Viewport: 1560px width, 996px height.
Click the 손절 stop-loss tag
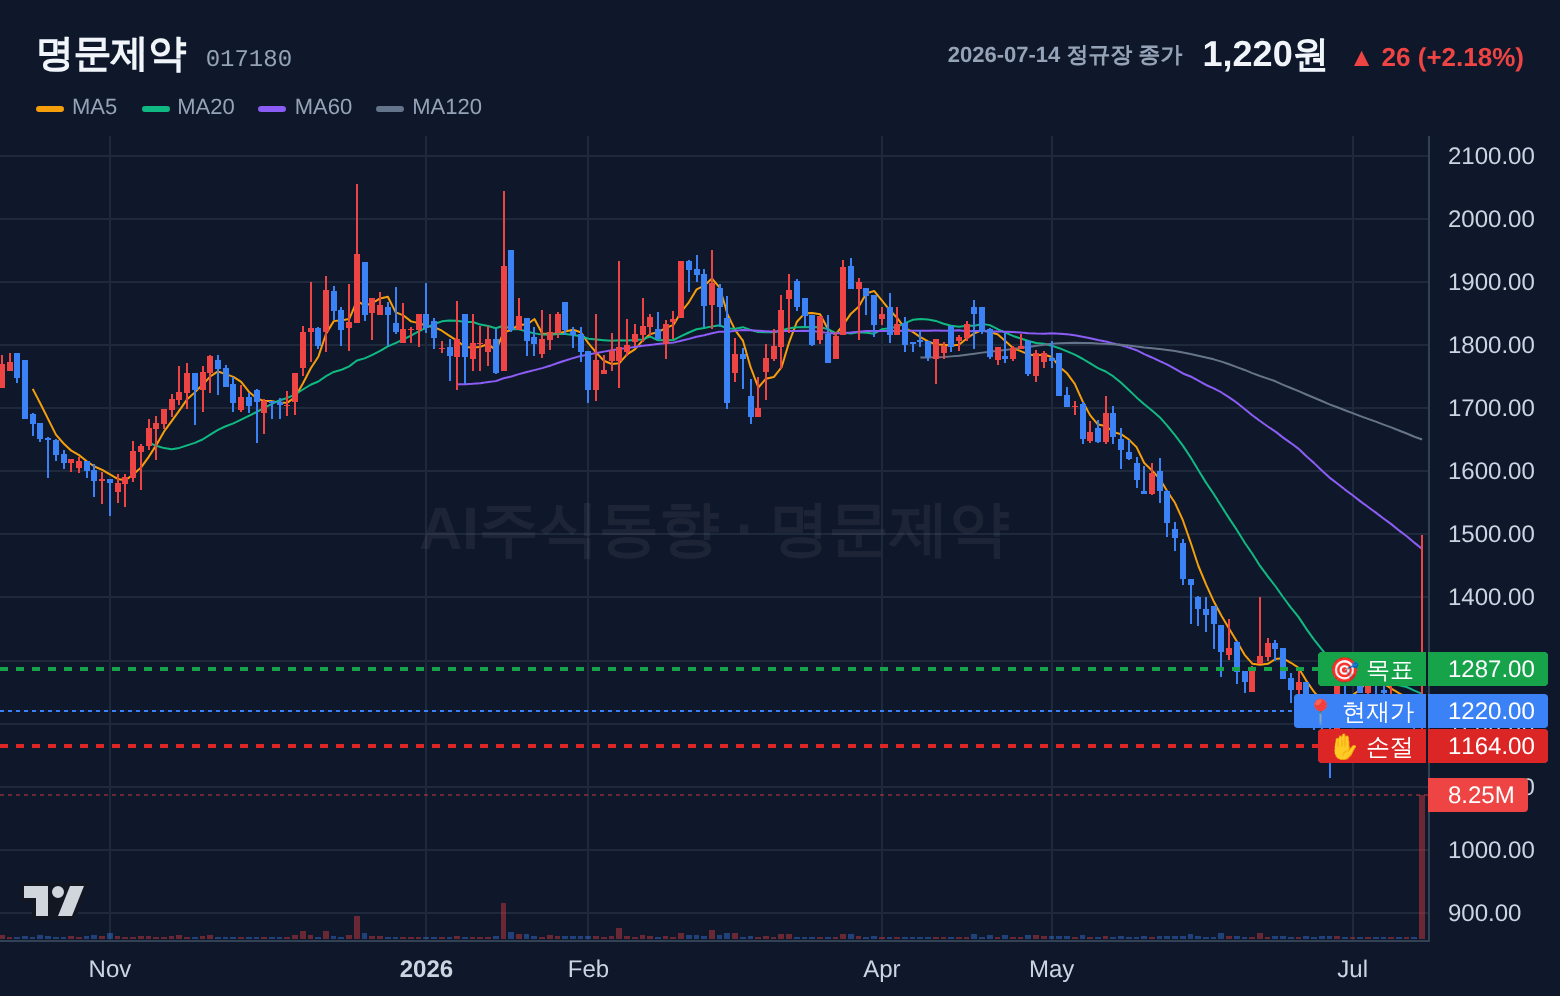[1372, 746]
